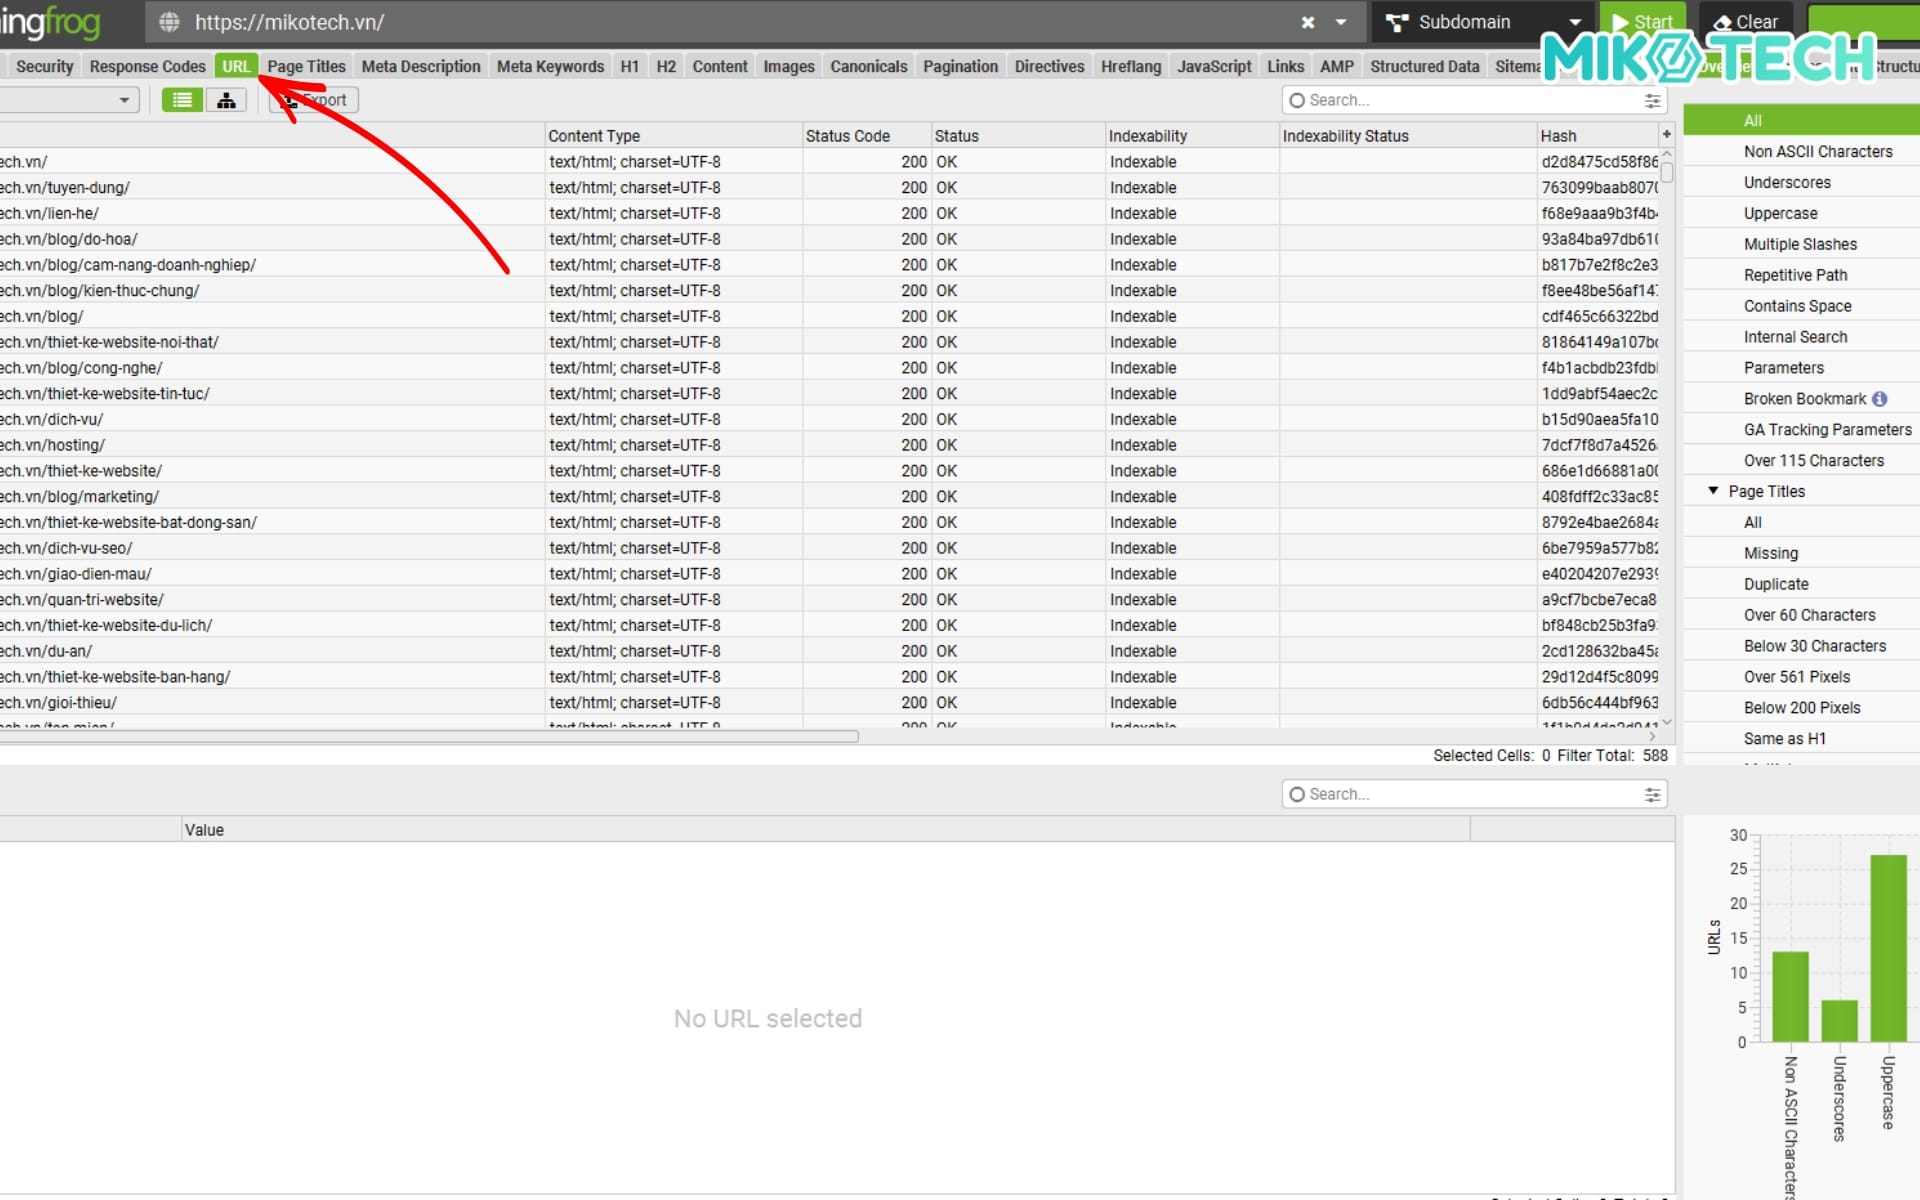This screenshot has height=1200, width=1920.
Task: Open lower pane search filter options
Action: pos(1652,794)
